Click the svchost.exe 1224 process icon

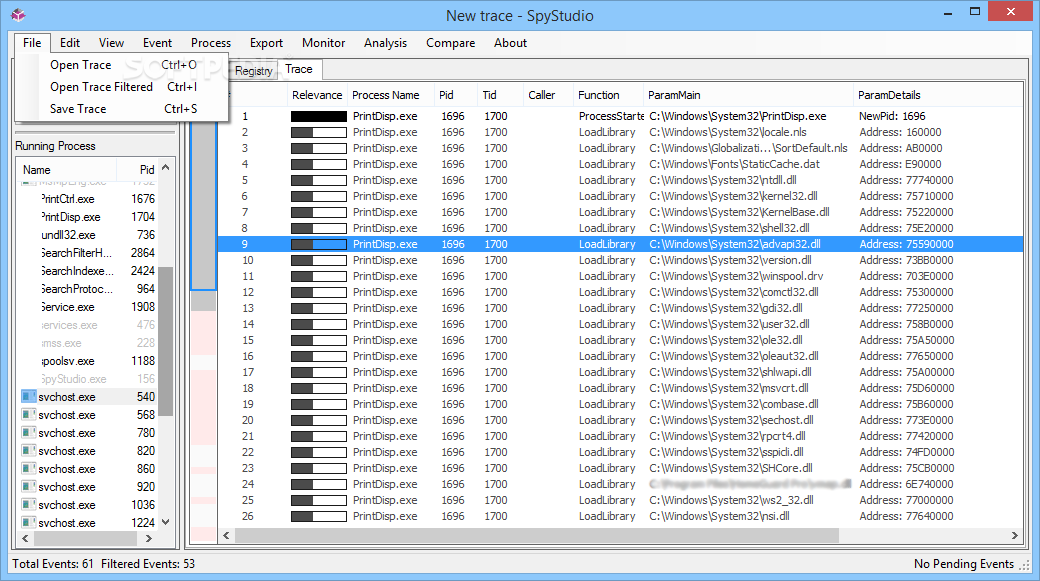[x=29, y=523]
